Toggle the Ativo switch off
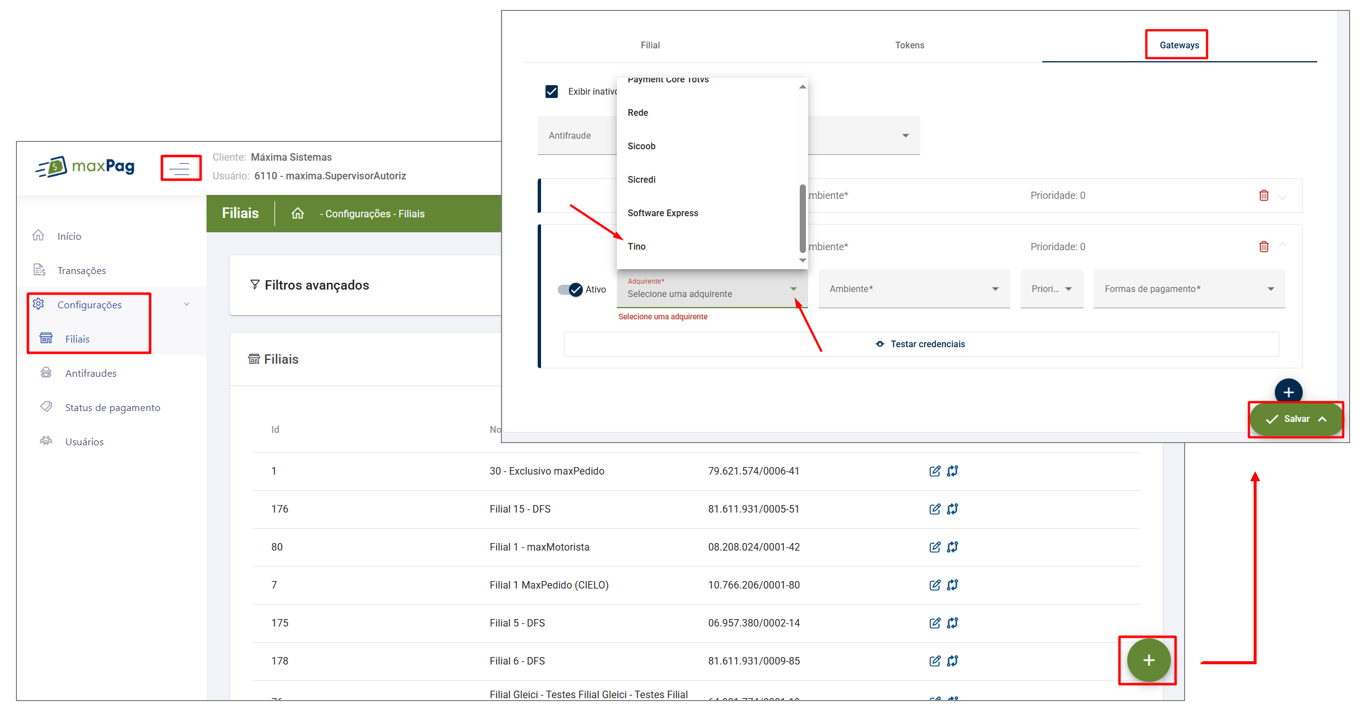This screenshot has width=1363, height=716. click(x=570, y=290)
